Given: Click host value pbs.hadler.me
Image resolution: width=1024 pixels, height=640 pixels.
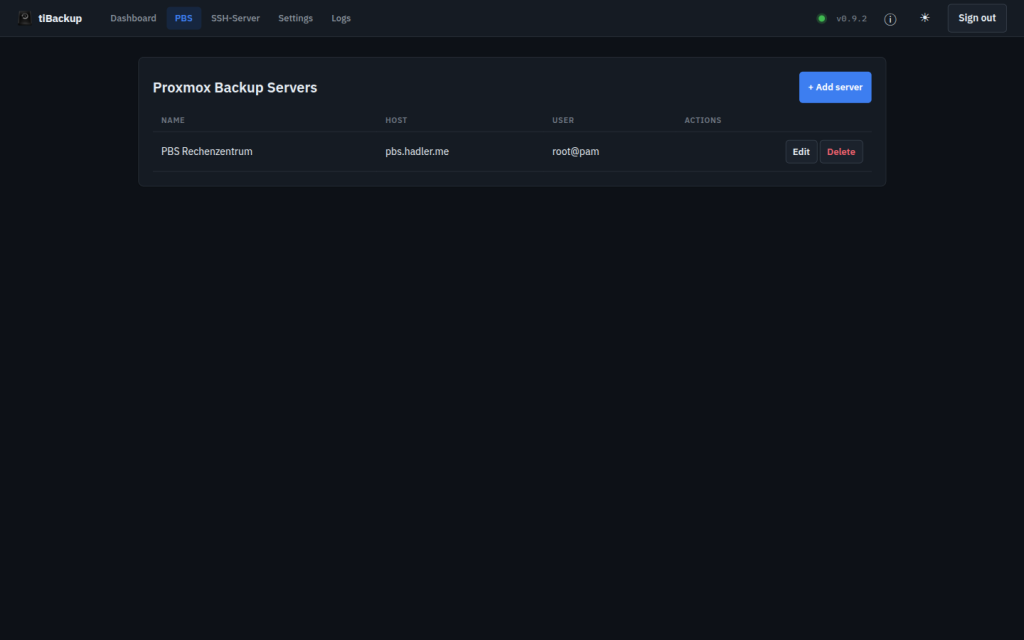Looking at the screenshot, I should pos(417,152).
